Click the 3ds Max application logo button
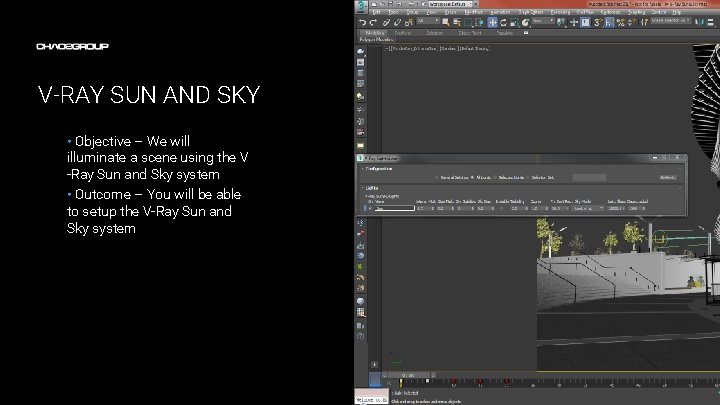This screenshot has width=720, height=405. [361, 6]
